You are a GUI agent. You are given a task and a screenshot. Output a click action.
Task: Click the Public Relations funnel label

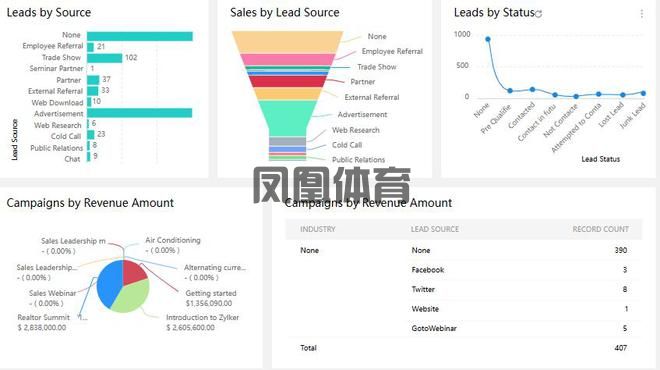(x=358, y=160)
